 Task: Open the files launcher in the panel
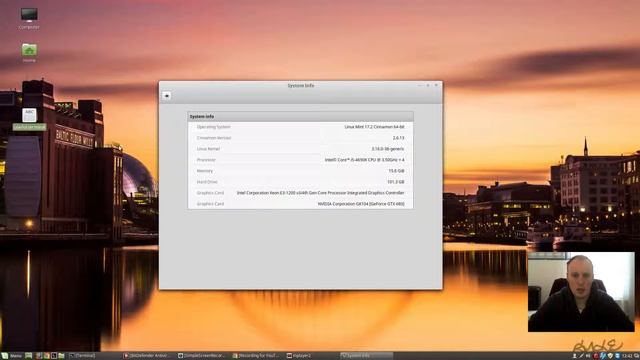tap(61, 356)
